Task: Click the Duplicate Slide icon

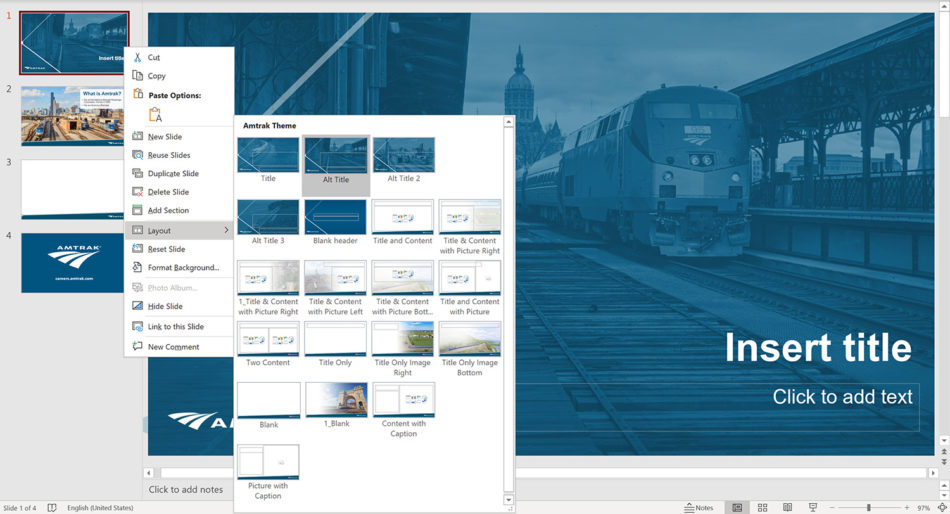Action: coord(138,173)
